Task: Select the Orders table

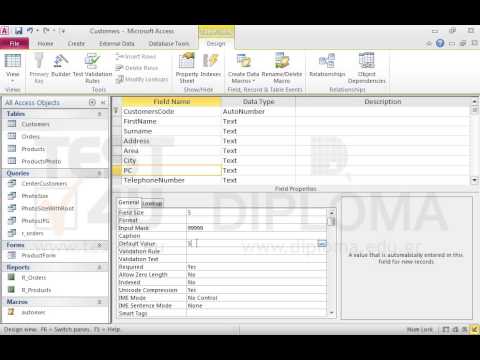Action: point(31,137)
